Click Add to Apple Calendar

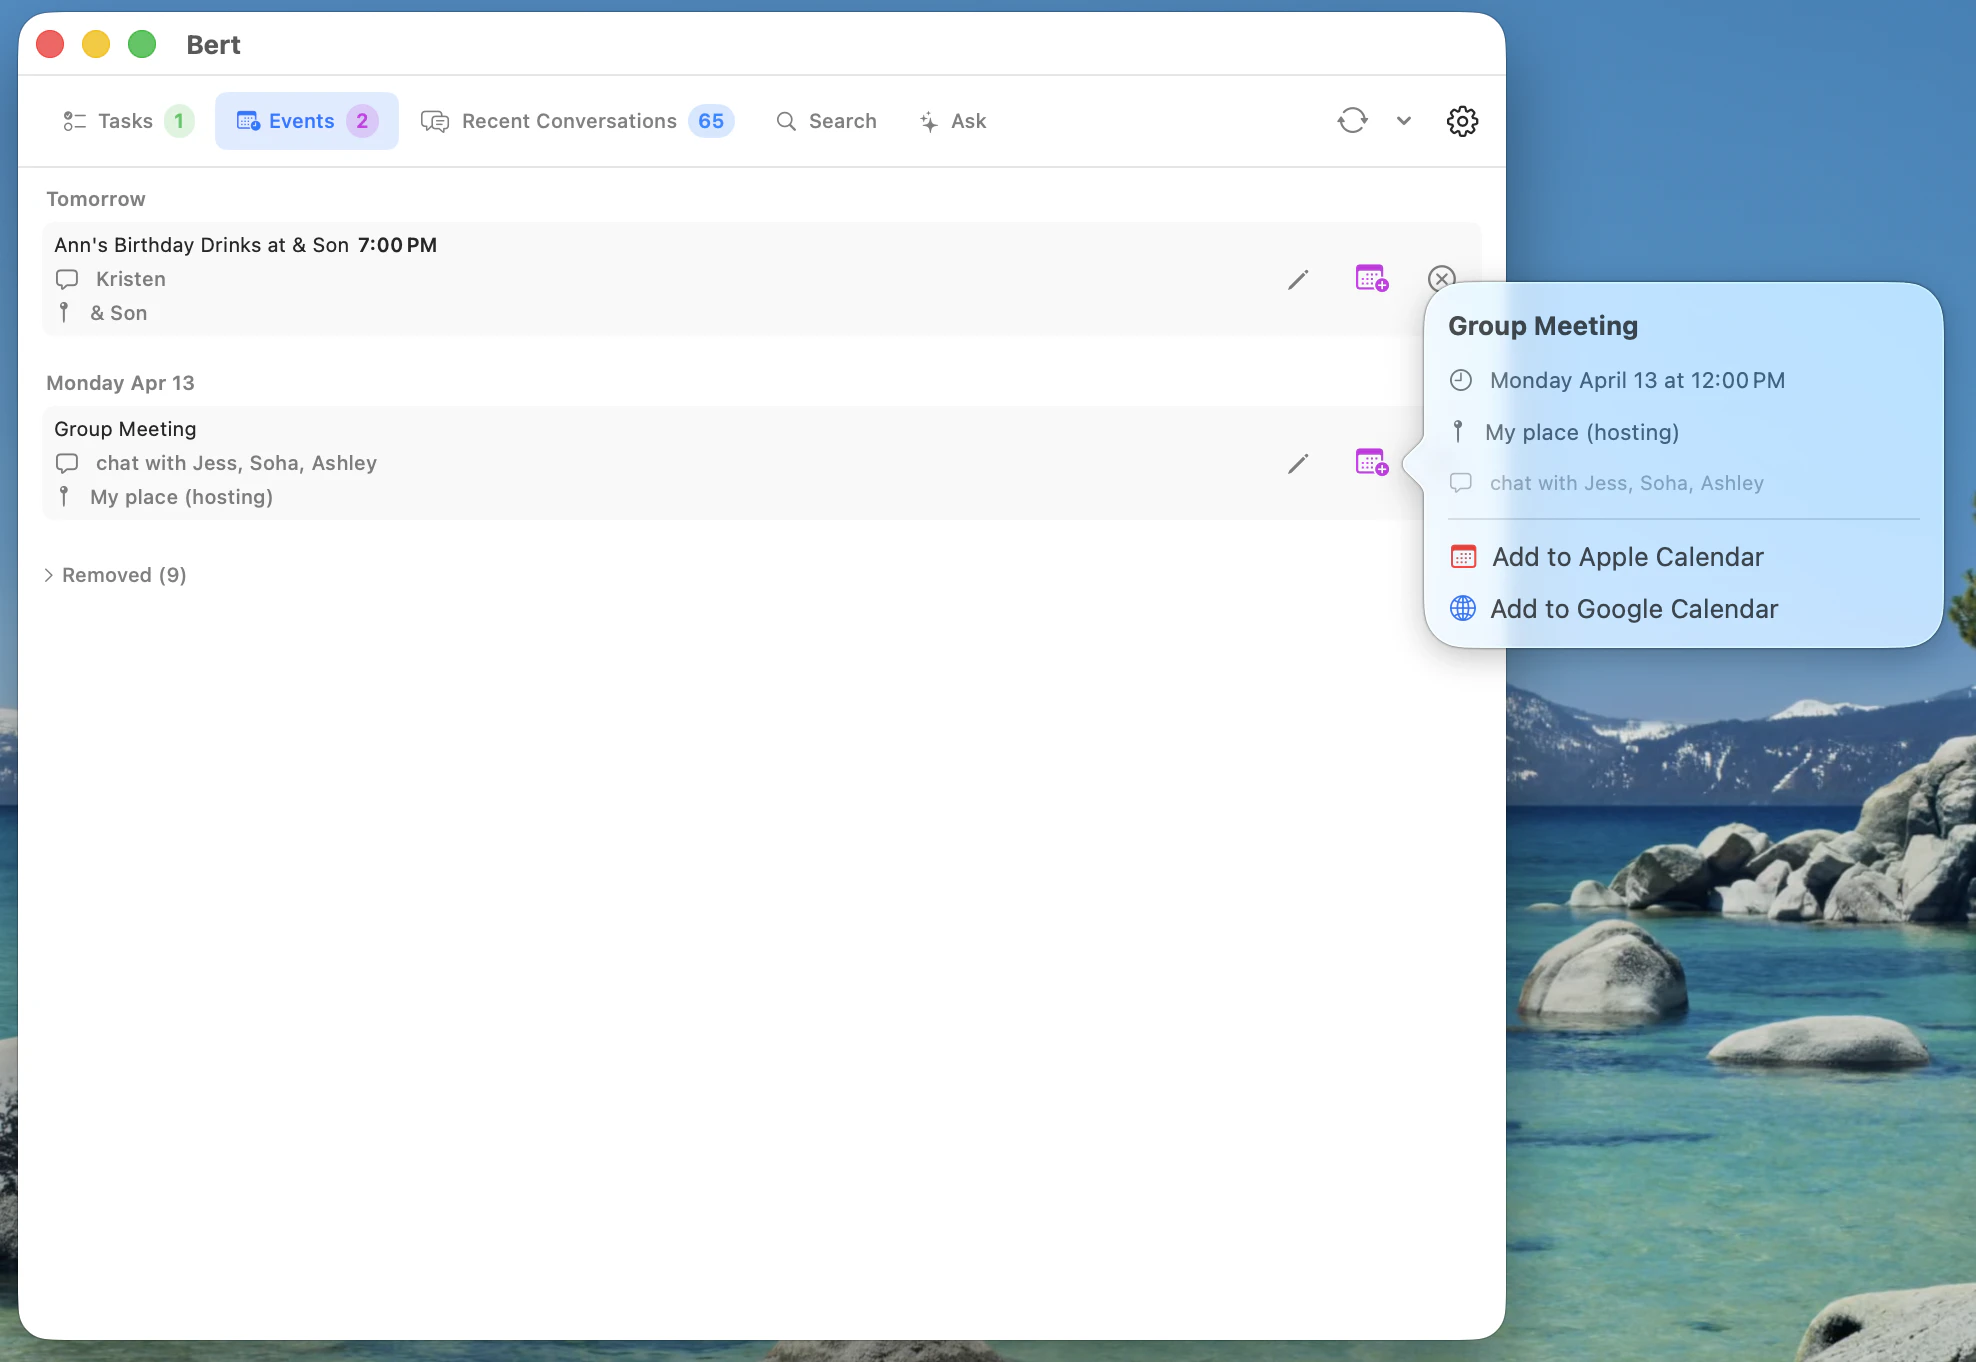click(1628, 556)
